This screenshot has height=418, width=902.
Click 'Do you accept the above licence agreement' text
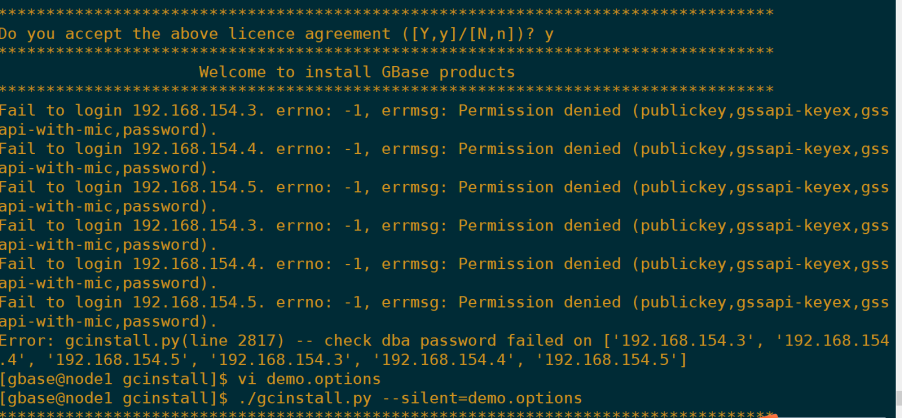(195, 34)
